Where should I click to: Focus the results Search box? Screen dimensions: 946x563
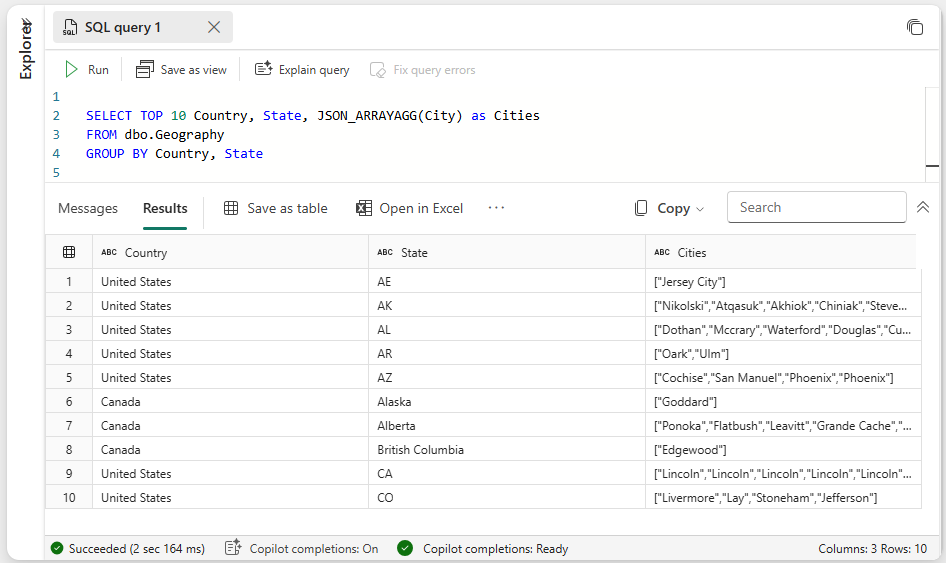816,207
